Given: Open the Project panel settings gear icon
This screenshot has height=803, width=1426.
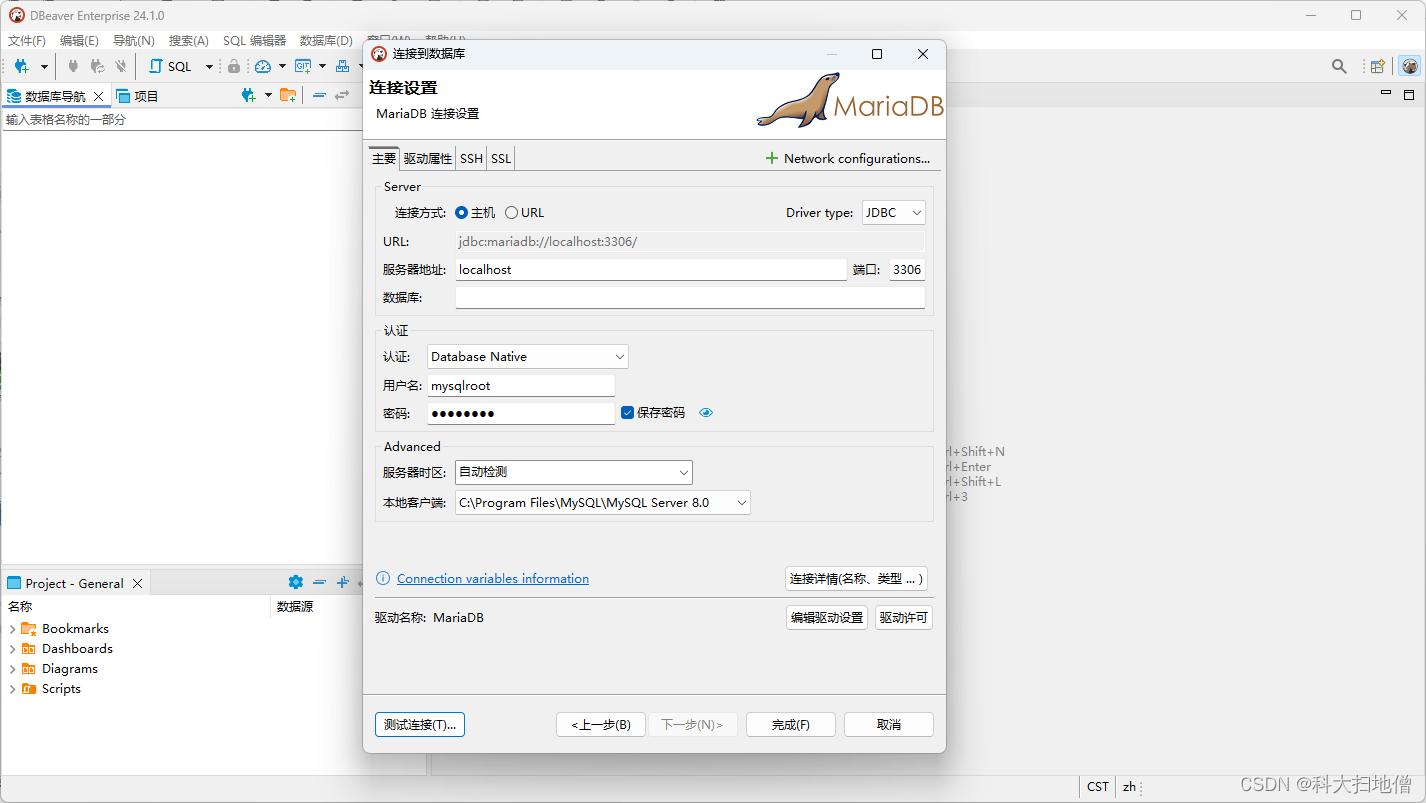Looking at the screenshot, I should (x=295, y=582).
